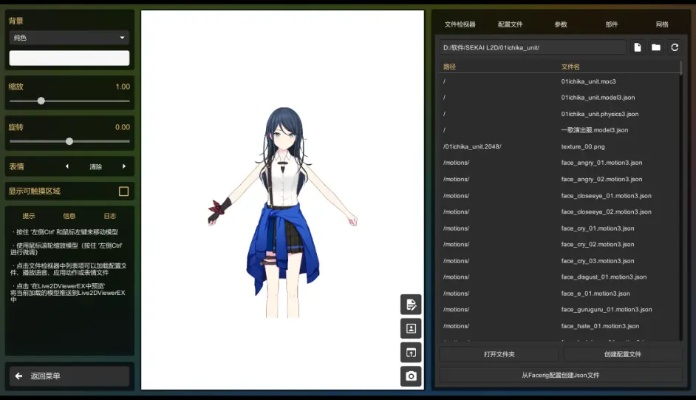Select face_cry_02.motion3.json
This screenshot has height=400, width=696.
click(597, 245)
